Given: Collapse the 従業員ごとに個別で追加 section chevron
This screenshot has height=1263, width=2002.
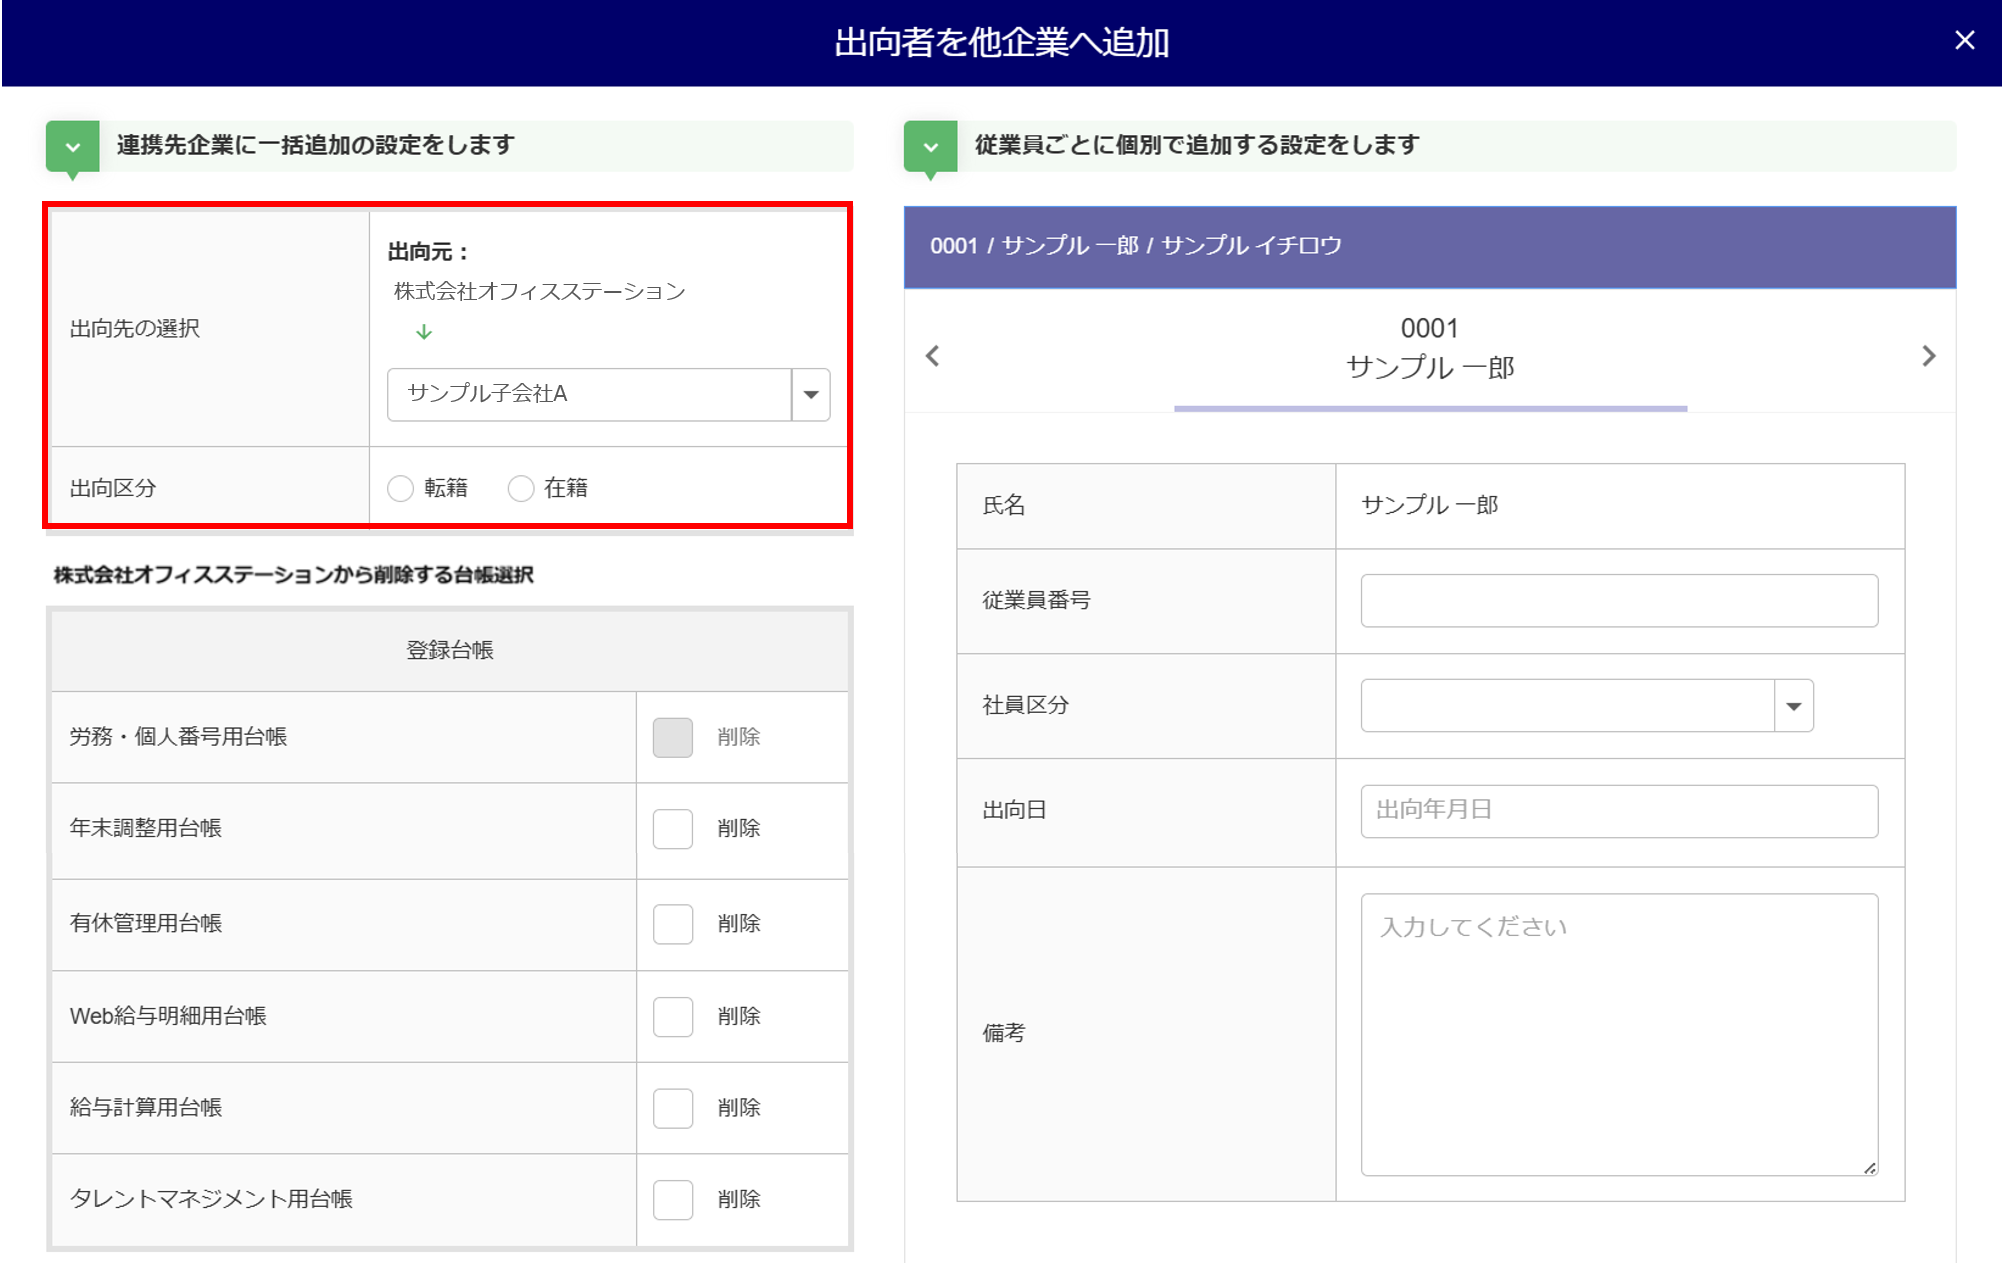Looking at the screenshot, I should point(930,147).
